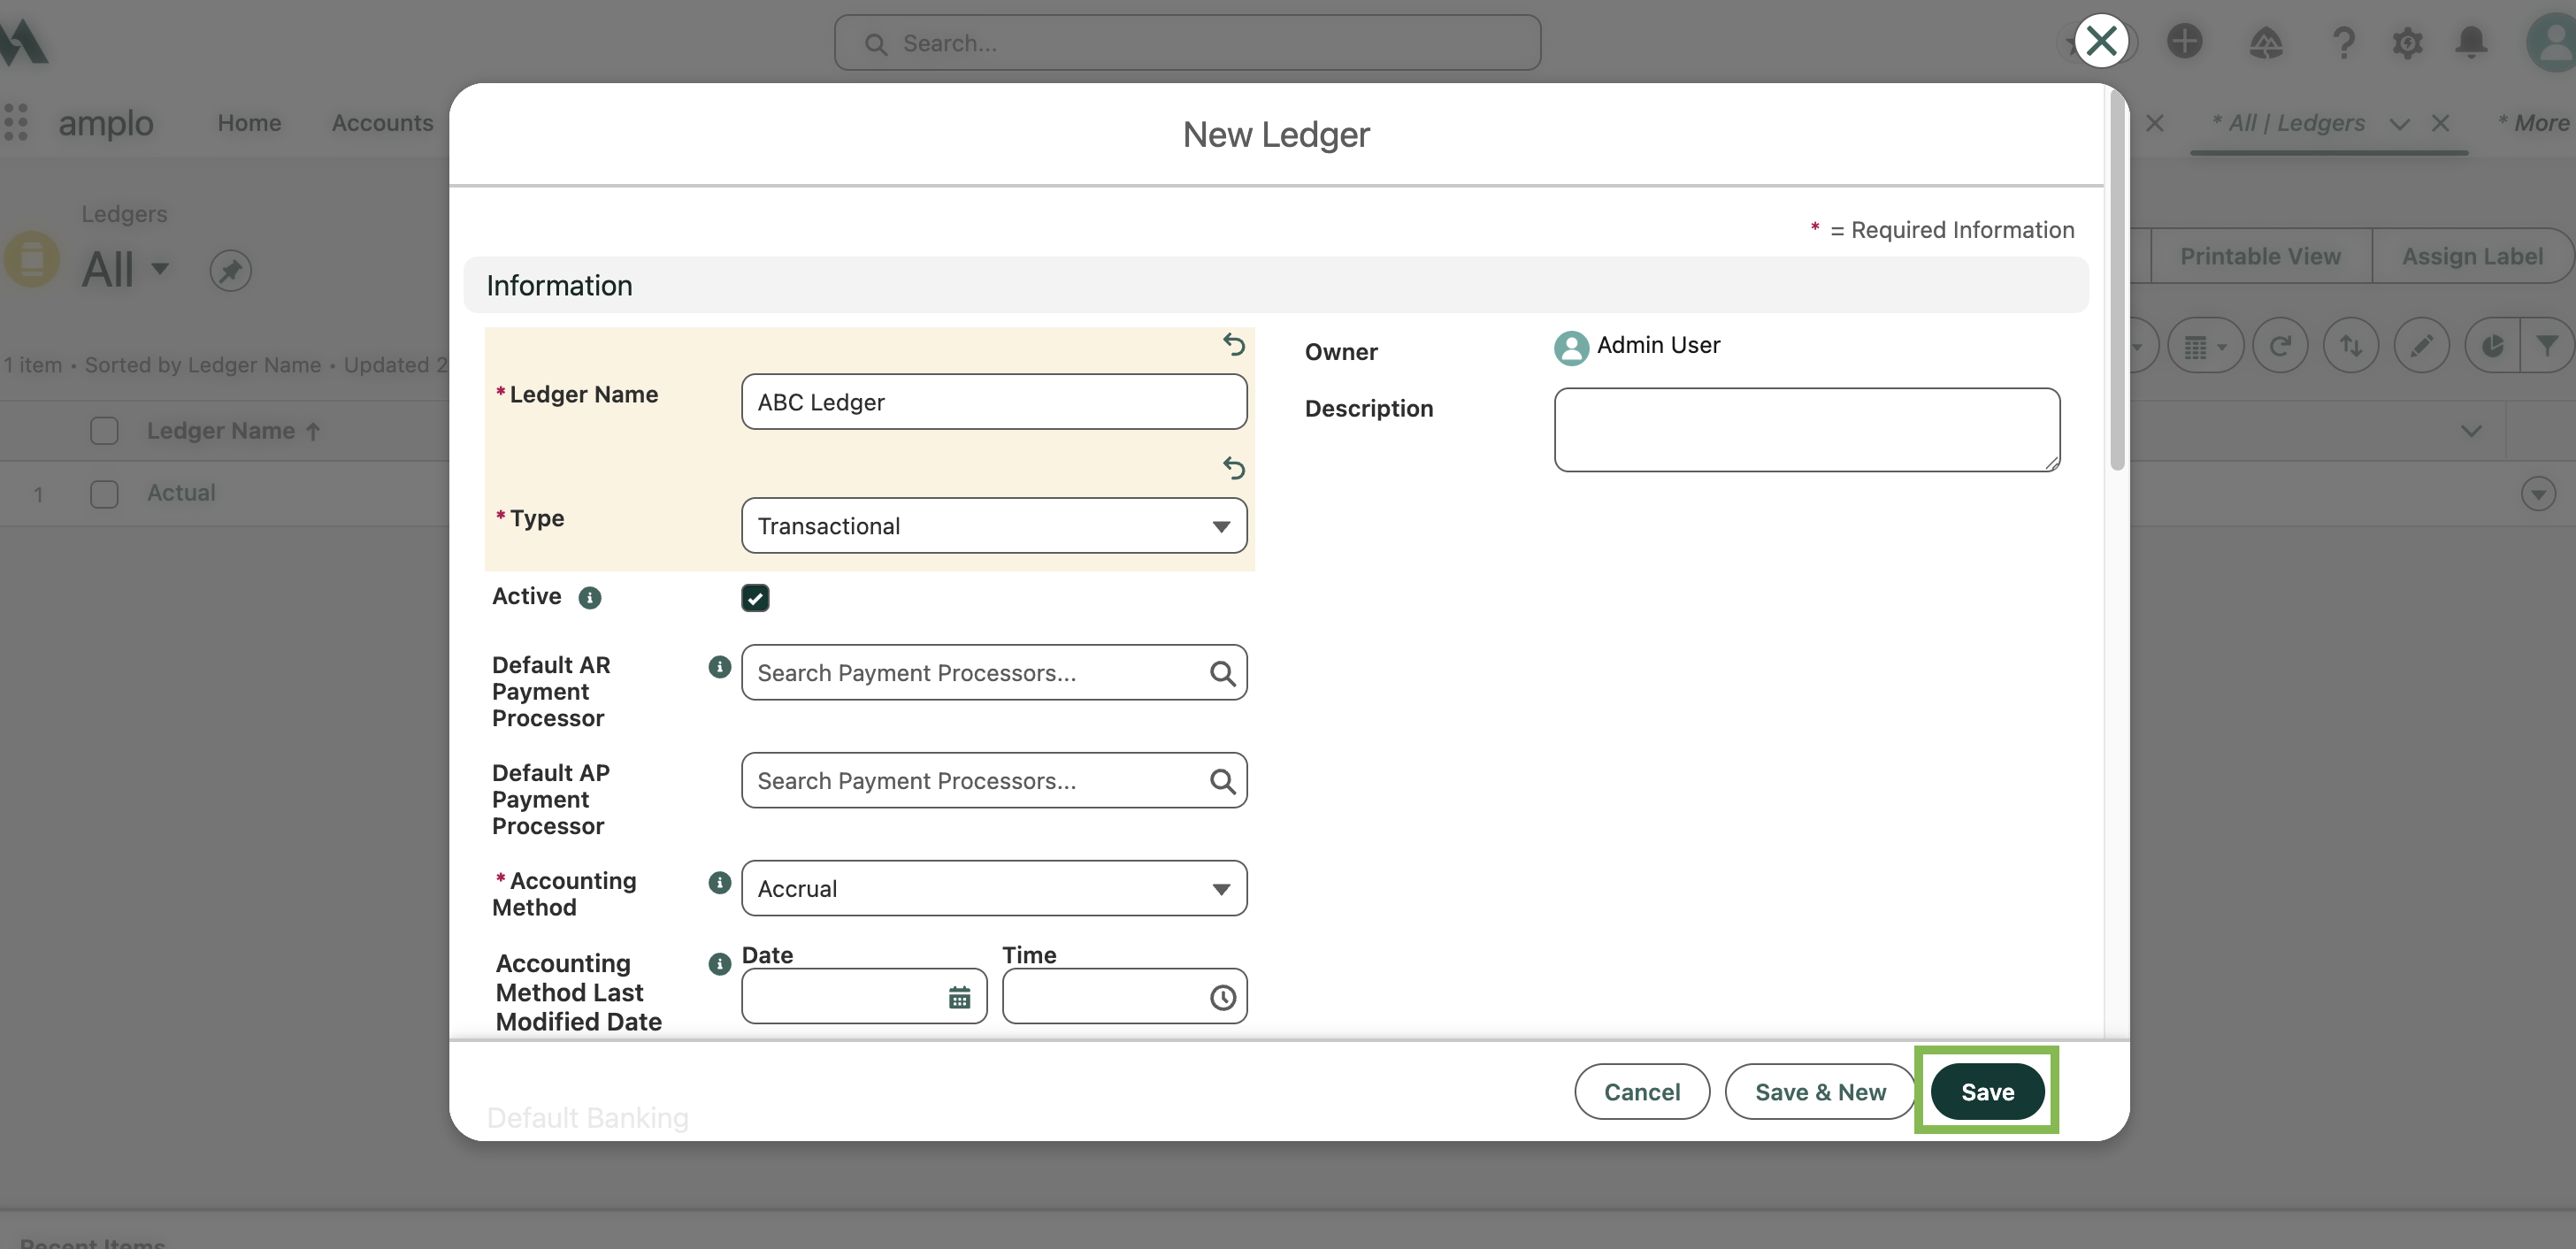2576x1249 pixels.
Task: Open the Type dropdown
Action: coord(993,525)
